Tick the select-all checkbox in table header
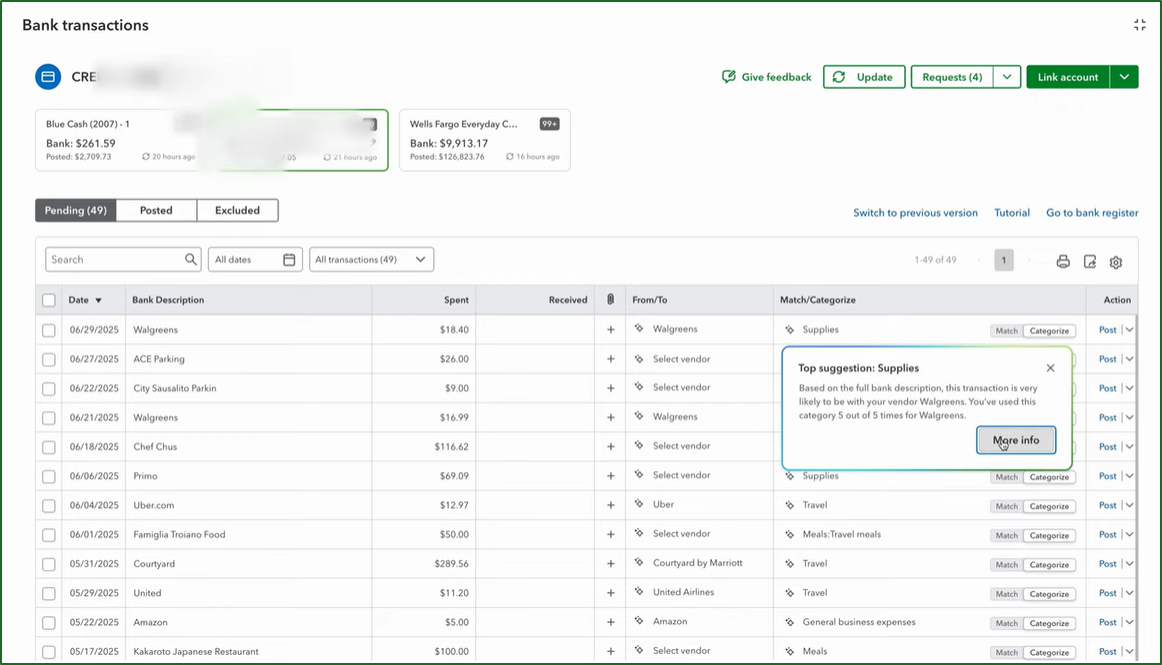 point(49,300)
